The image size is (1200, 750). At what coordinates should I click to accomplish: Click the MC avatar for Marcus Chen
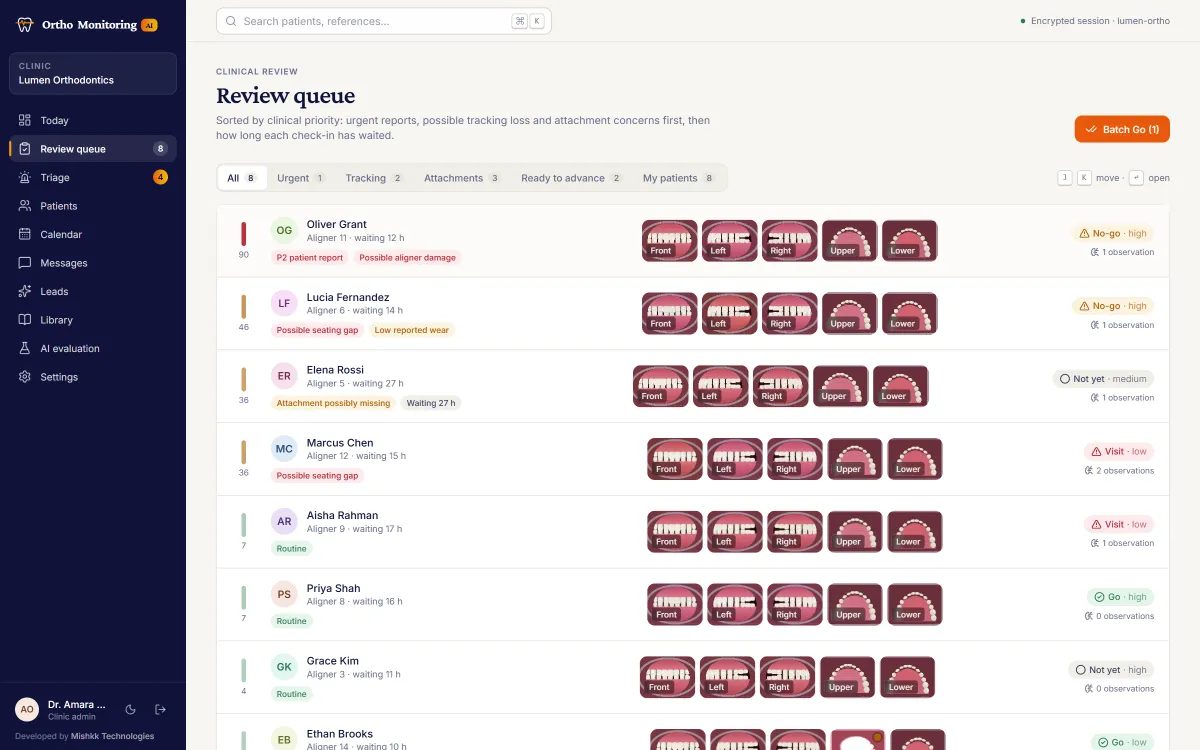284,449
